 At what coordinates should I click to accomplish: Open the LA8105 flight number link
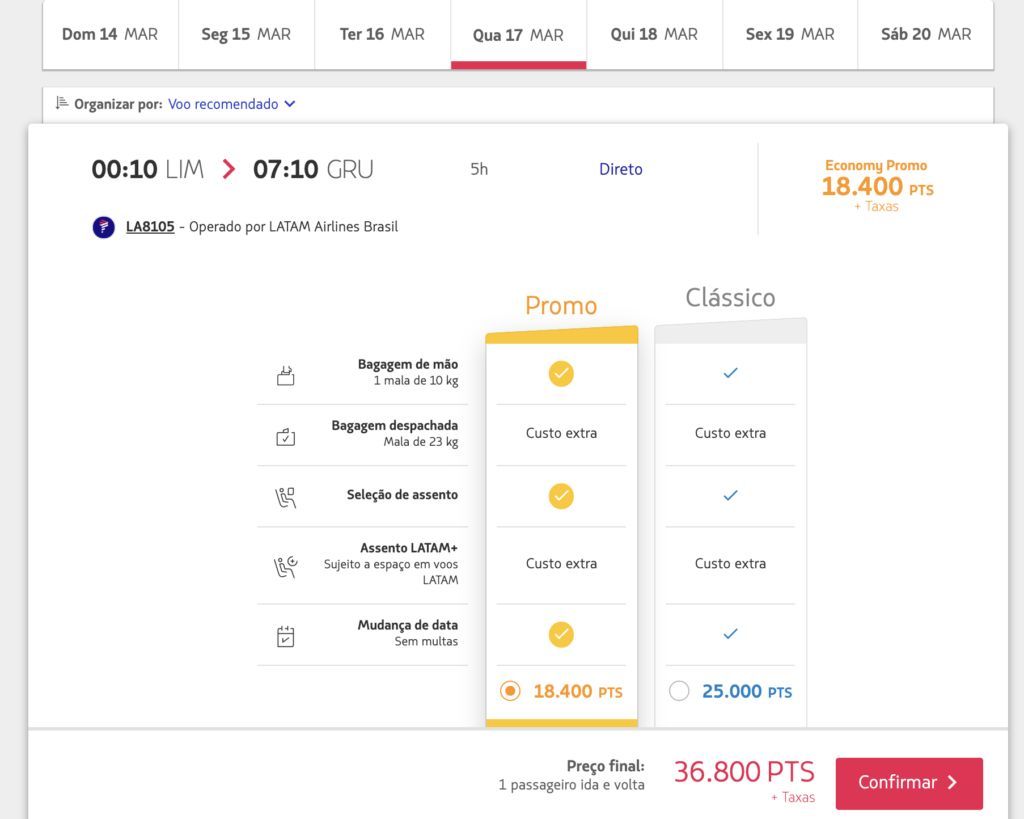(150, 227)
